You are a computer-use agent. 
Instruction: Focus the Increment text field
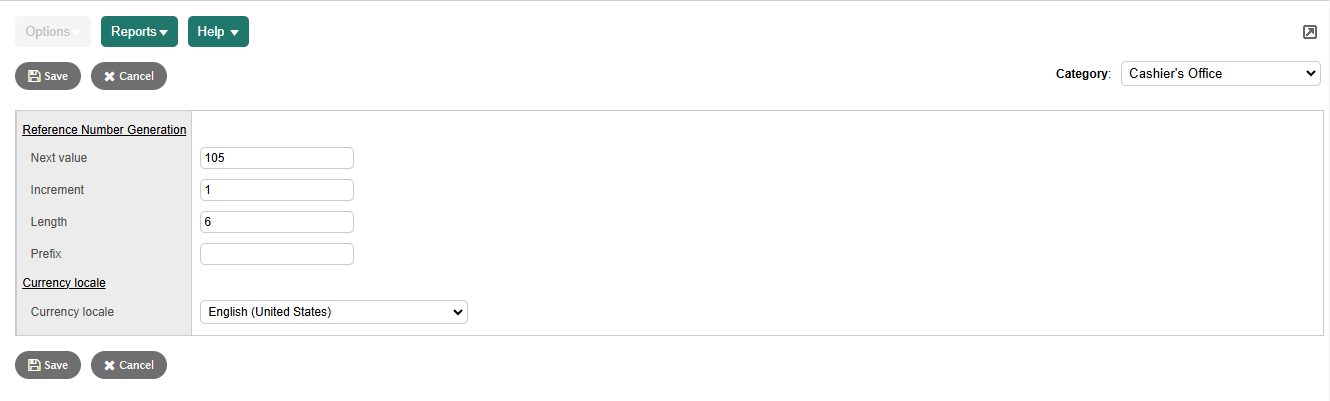277,190
